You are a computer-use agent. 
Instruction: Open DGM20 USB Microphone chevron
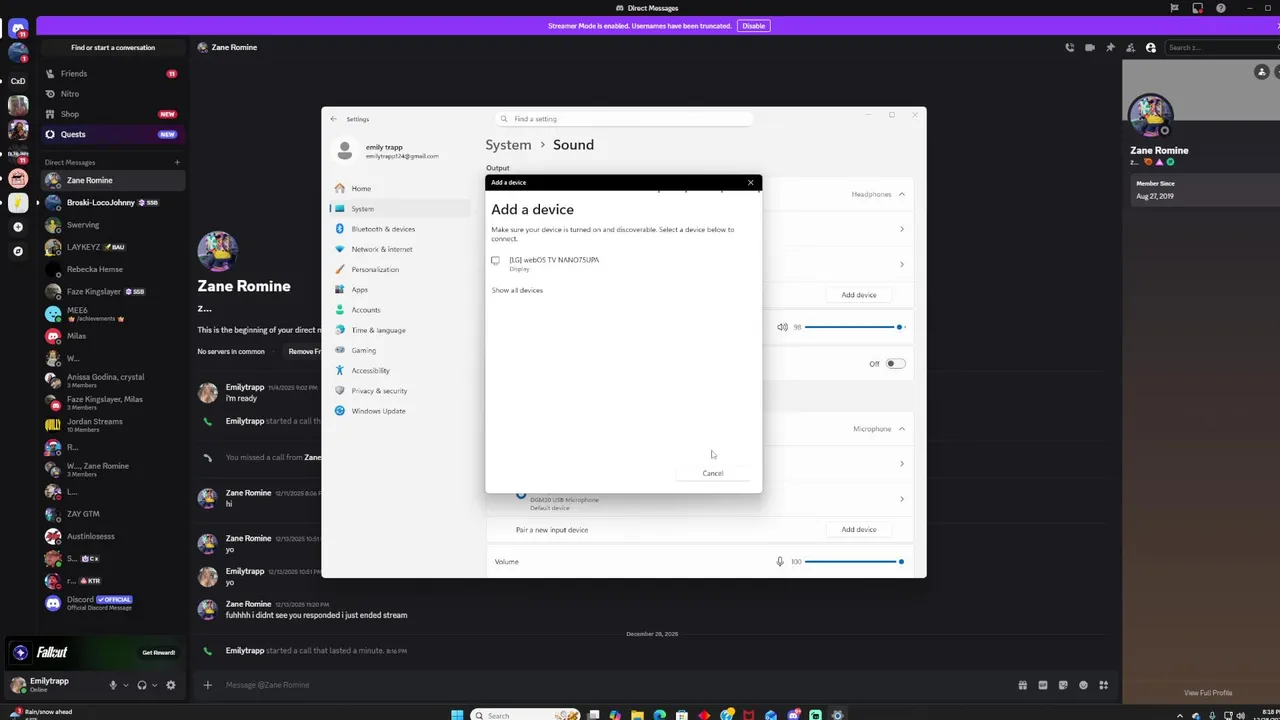tap(901, 498)
